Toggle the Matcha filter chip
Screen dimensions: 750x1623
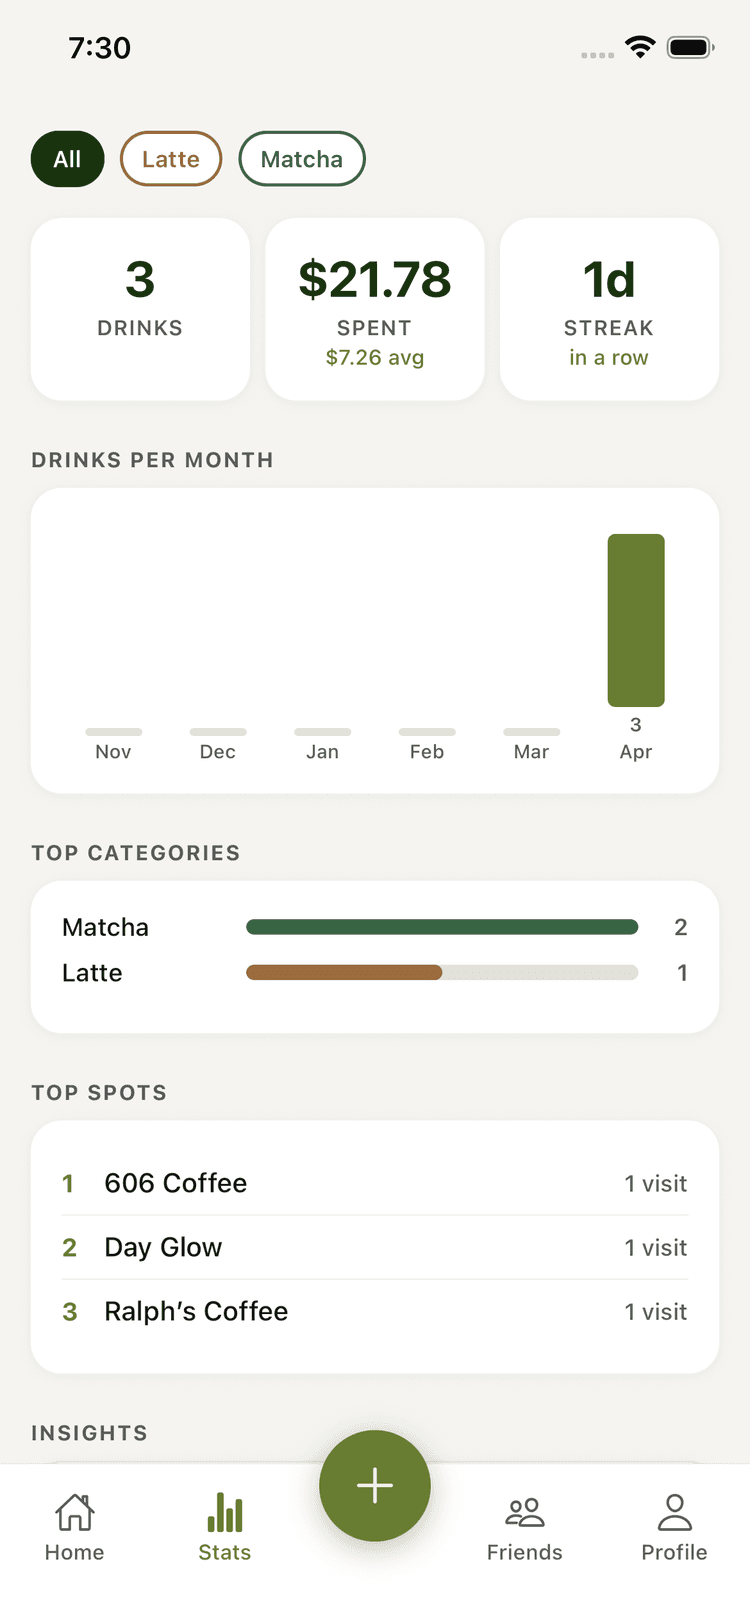coord(302,159)
